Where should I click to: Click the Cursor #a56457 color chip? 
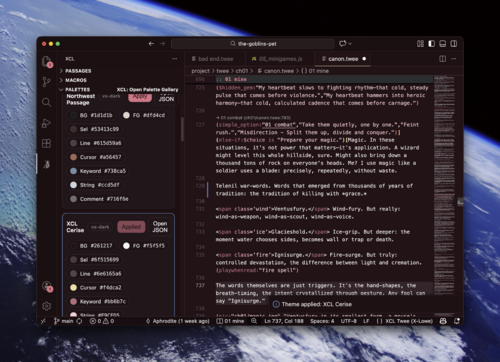(x=96, y=157)
